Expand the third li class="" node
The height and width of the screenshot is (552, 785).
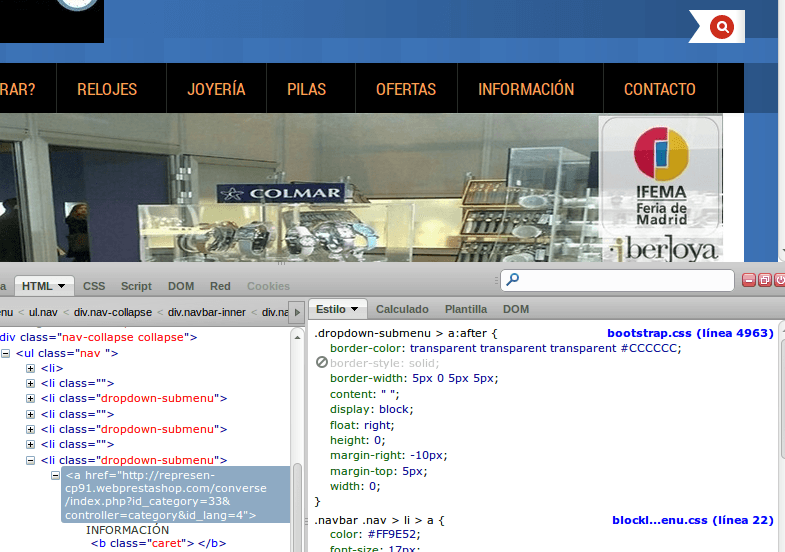tap(31, 444)
